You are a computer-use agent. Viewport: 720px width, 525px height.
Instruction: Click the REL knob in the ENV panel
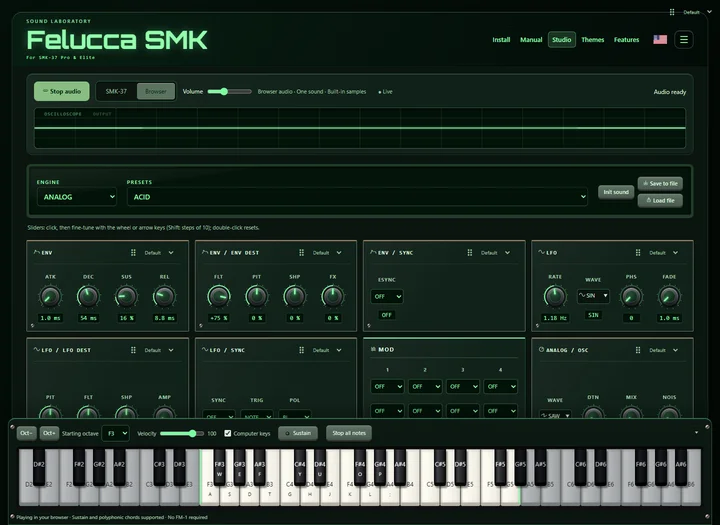coord(164,297)
